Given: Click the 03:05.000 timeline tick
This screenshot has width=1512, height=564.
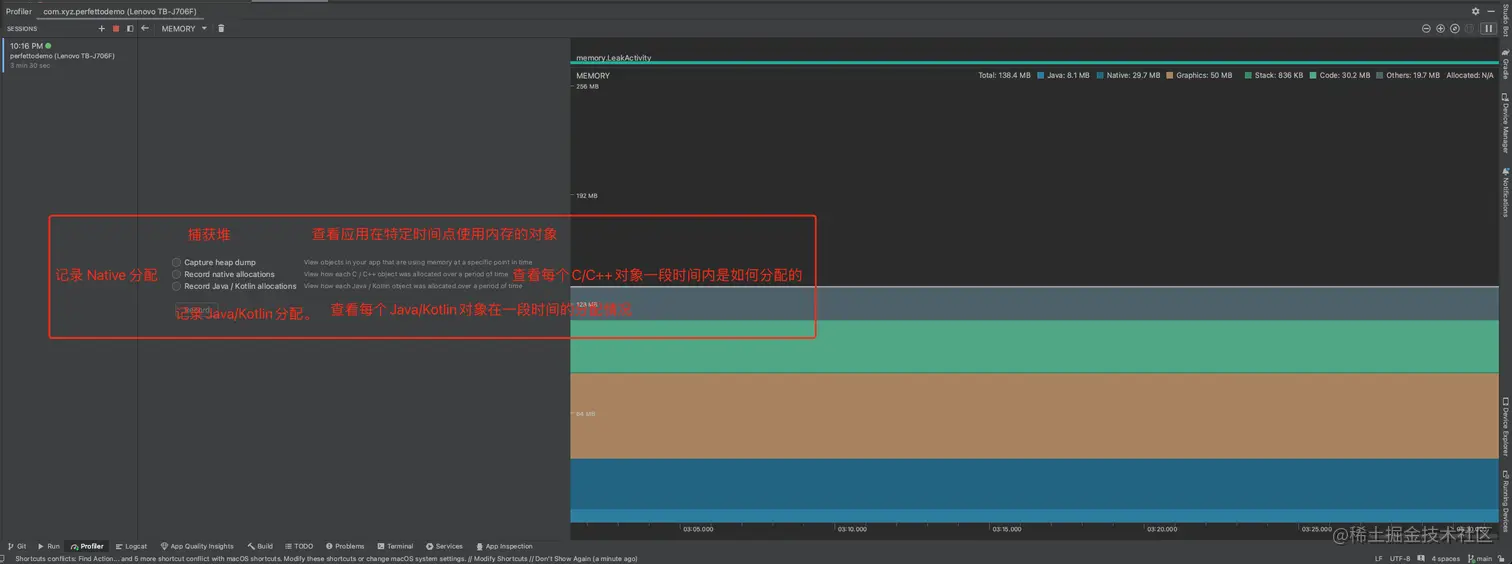Looking at the screenshot, I should [x=698, y=529].
